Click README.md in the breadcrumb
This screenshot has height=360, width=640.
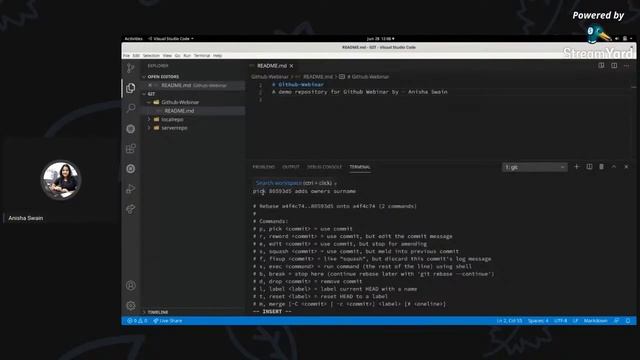[318, 77]
